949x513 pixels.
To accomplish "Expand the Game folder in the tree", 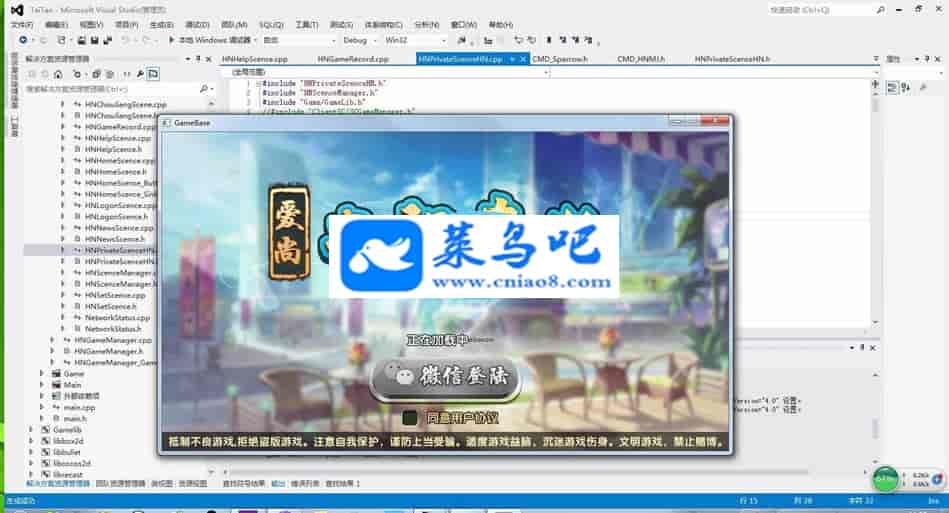I will pos(41,373).
